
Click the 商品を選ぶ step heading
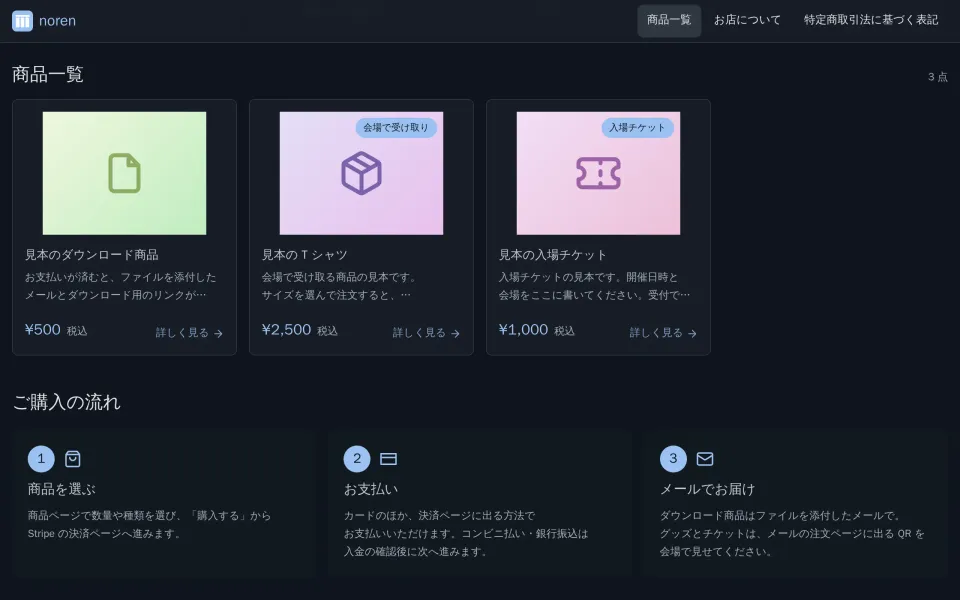pyautogui.click(x=62, y=489)
